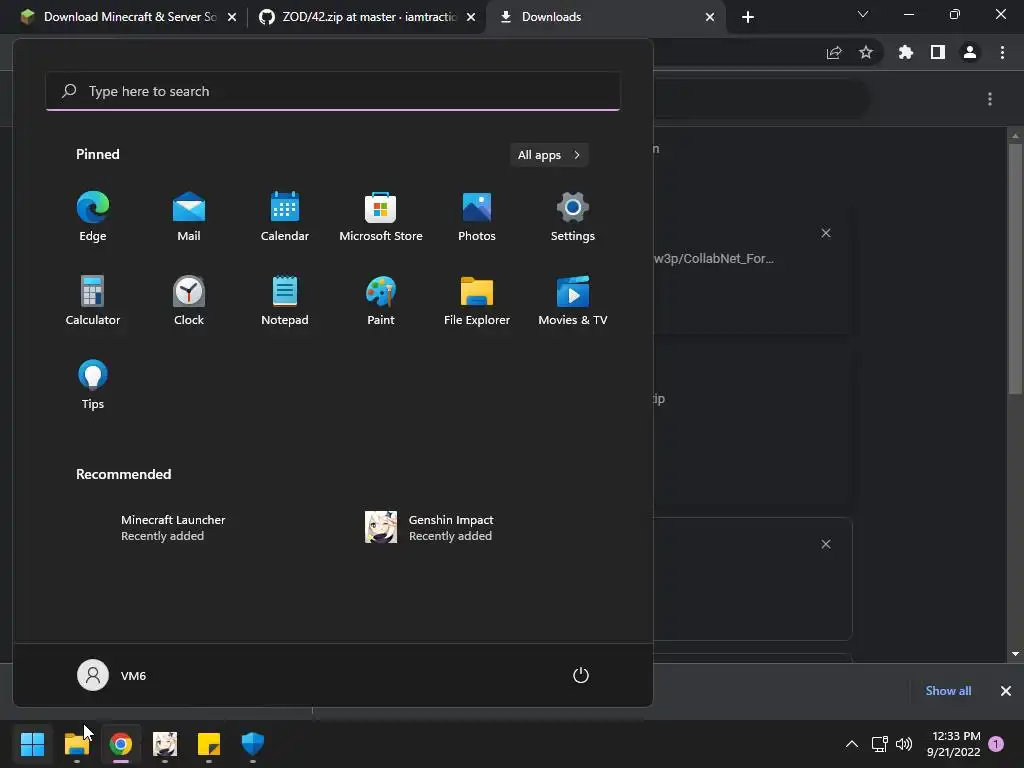The image size is (1024, 768).
Task: Open VM6 user account menu
Action: pyautogui.click(x=112, y=675)
